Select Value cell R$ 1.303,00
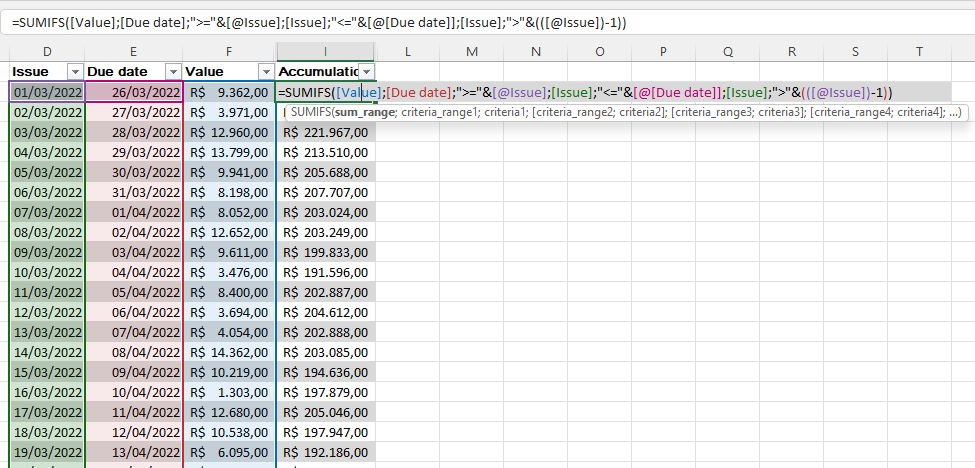 point(229,392)
